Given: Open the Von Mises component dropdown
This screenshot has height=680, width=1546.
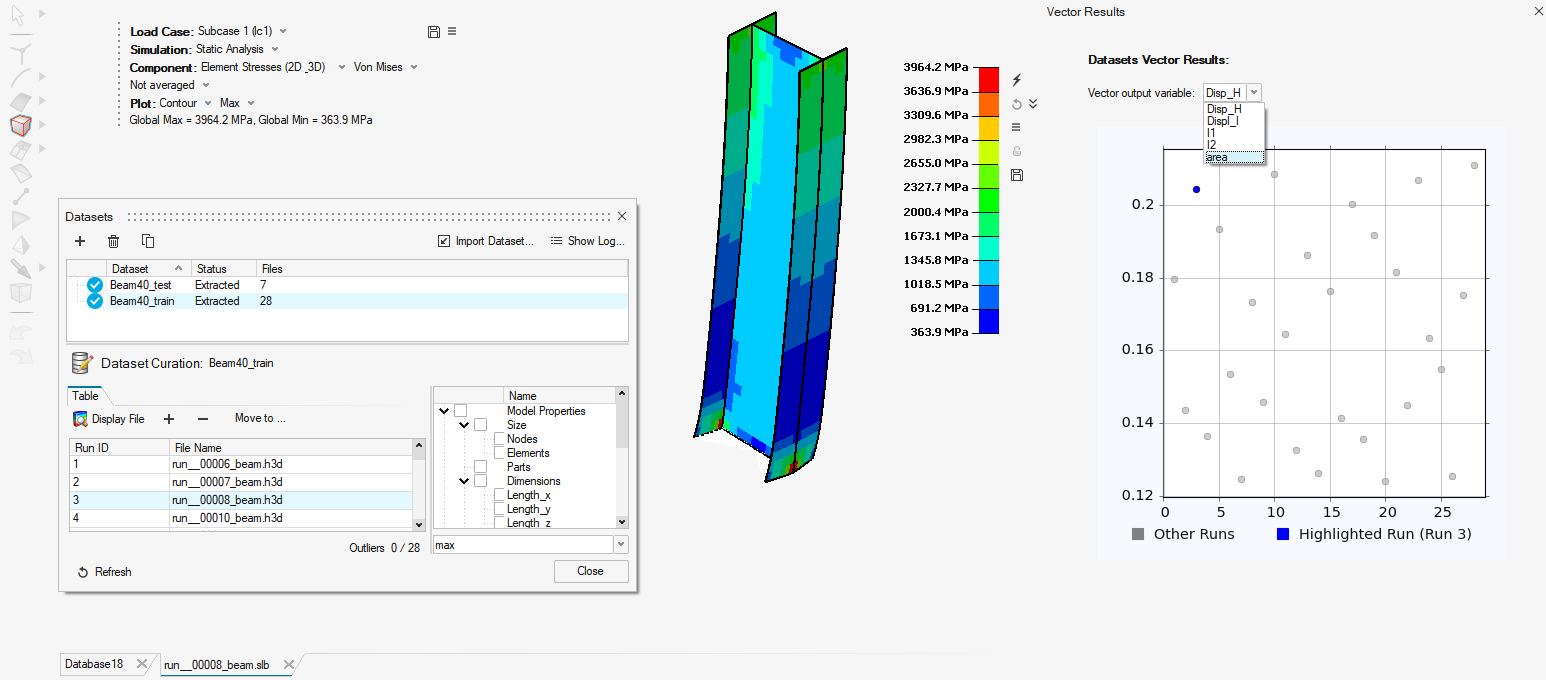Looking at the screenshot, I should [385, 67].
